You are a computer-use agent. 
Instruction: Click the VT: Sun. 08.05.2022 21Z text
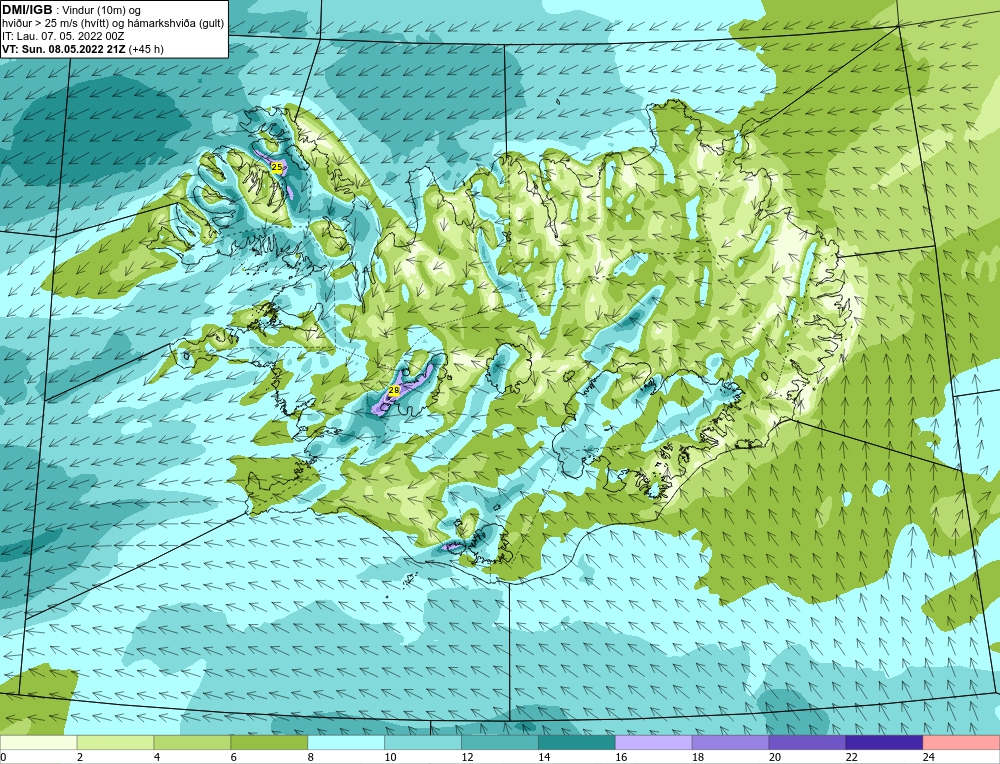pyautogui.click(x=64, y=49)
